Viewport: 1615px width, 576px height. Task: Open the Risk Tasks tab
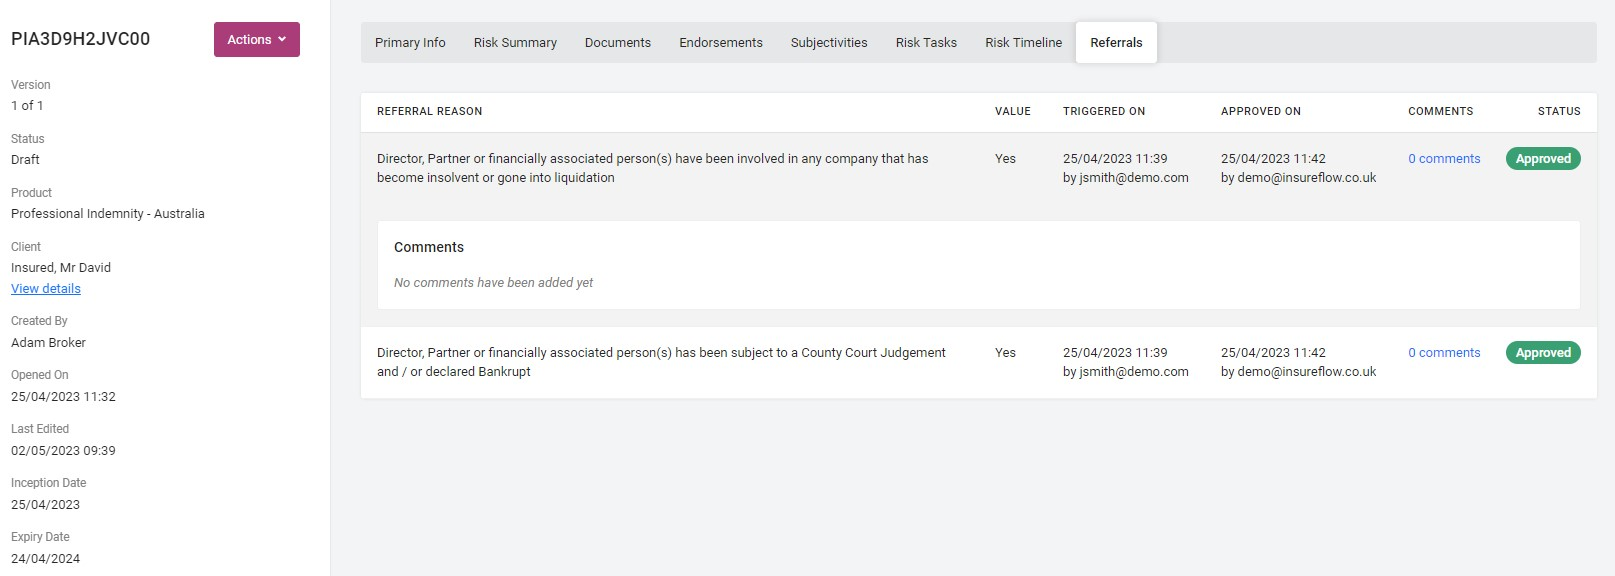point(926,43)
